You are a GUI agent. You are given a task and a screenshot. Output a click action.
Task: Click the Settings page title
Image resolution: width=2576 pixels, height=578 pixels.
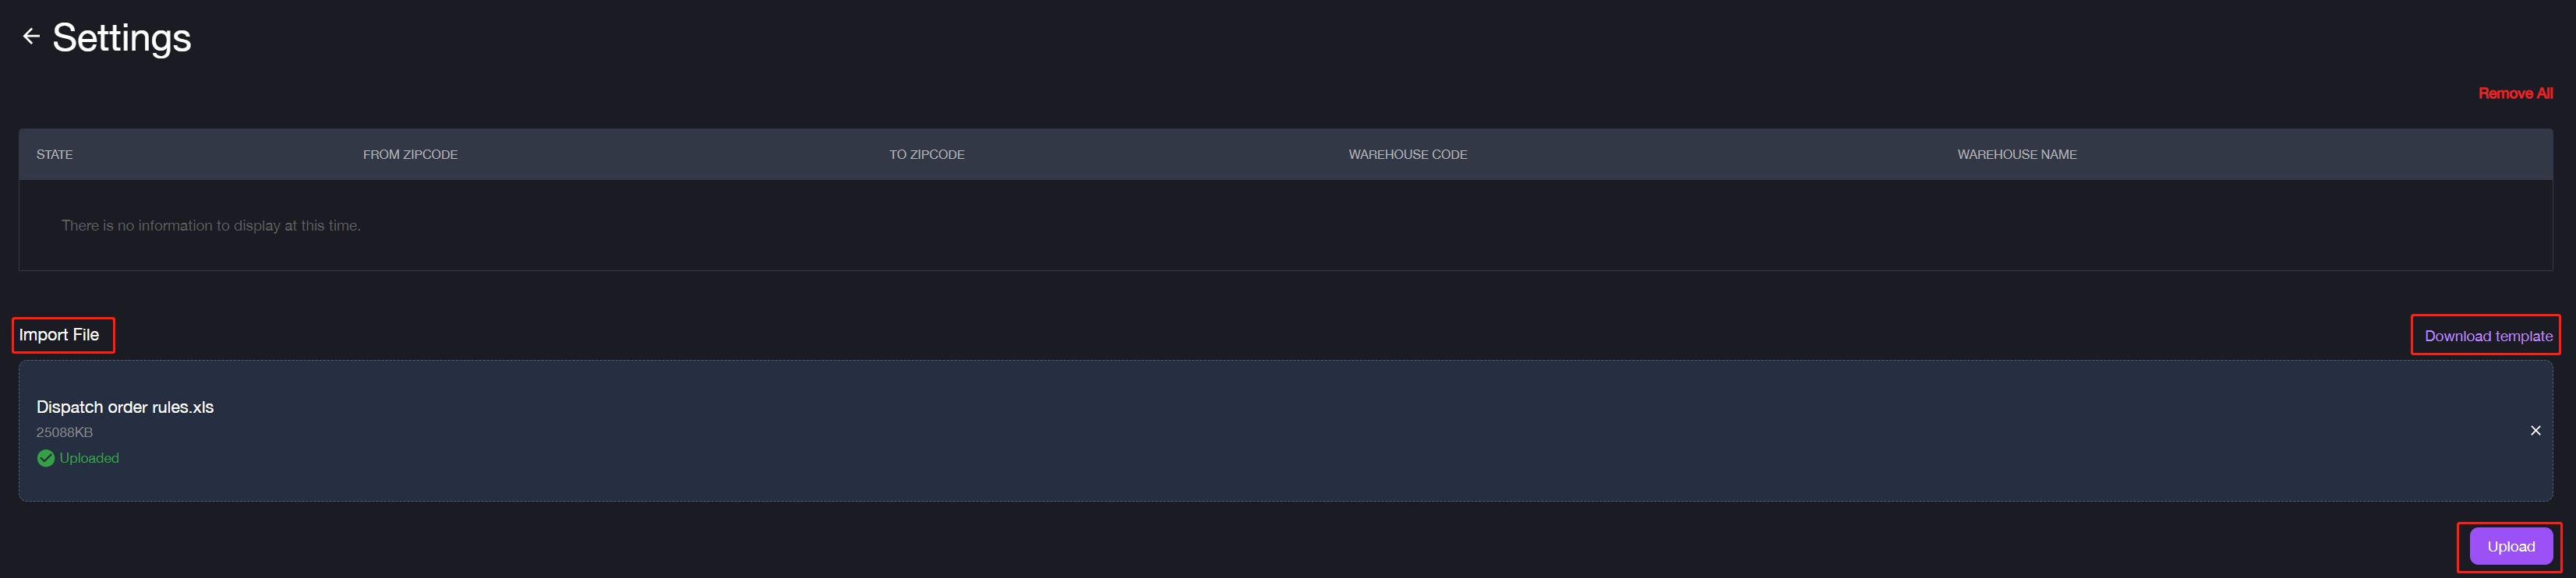[x=122, y=38]
